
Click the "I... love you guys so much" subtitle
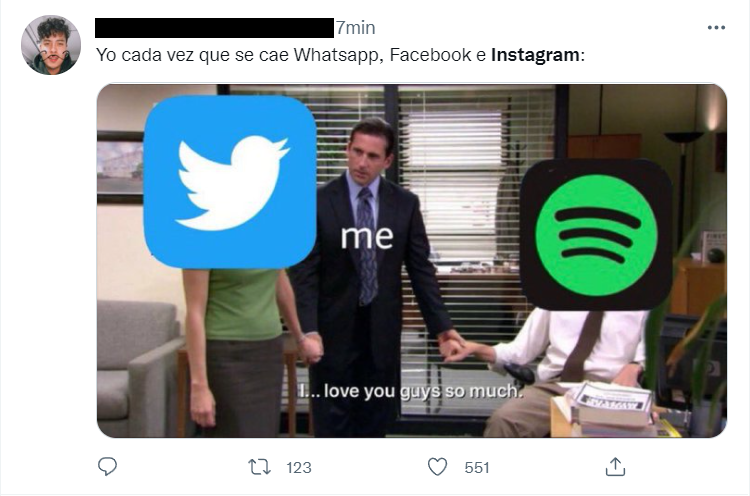tap(410, 391)
